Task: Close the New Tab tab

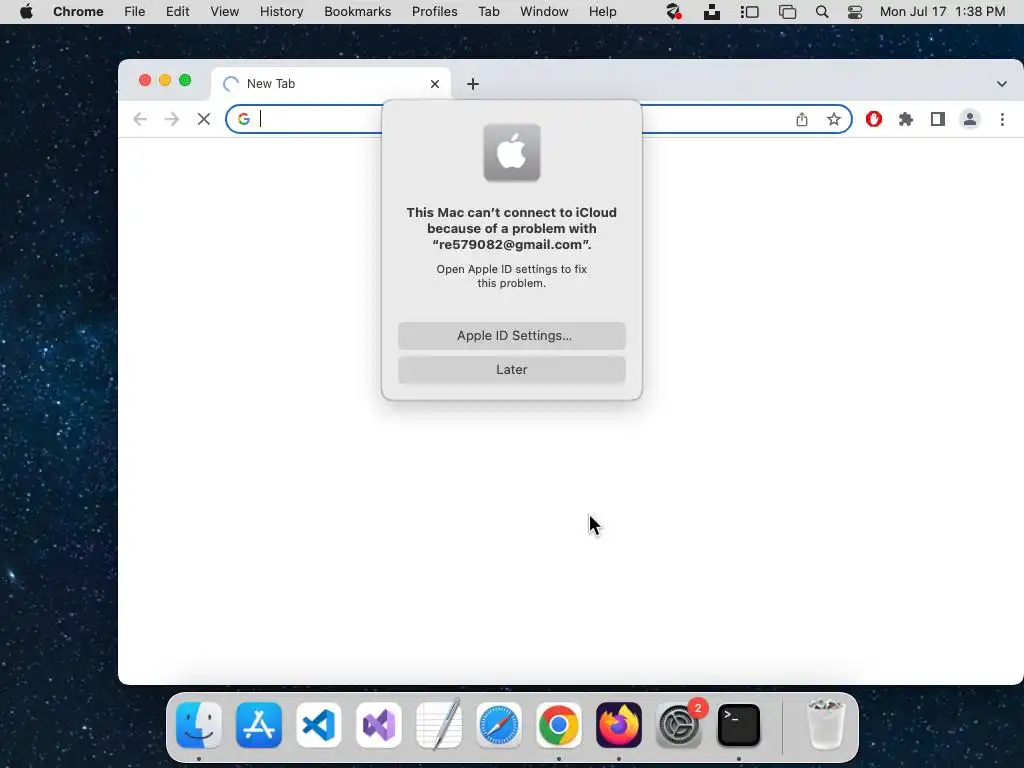Action: pos(435,84)
